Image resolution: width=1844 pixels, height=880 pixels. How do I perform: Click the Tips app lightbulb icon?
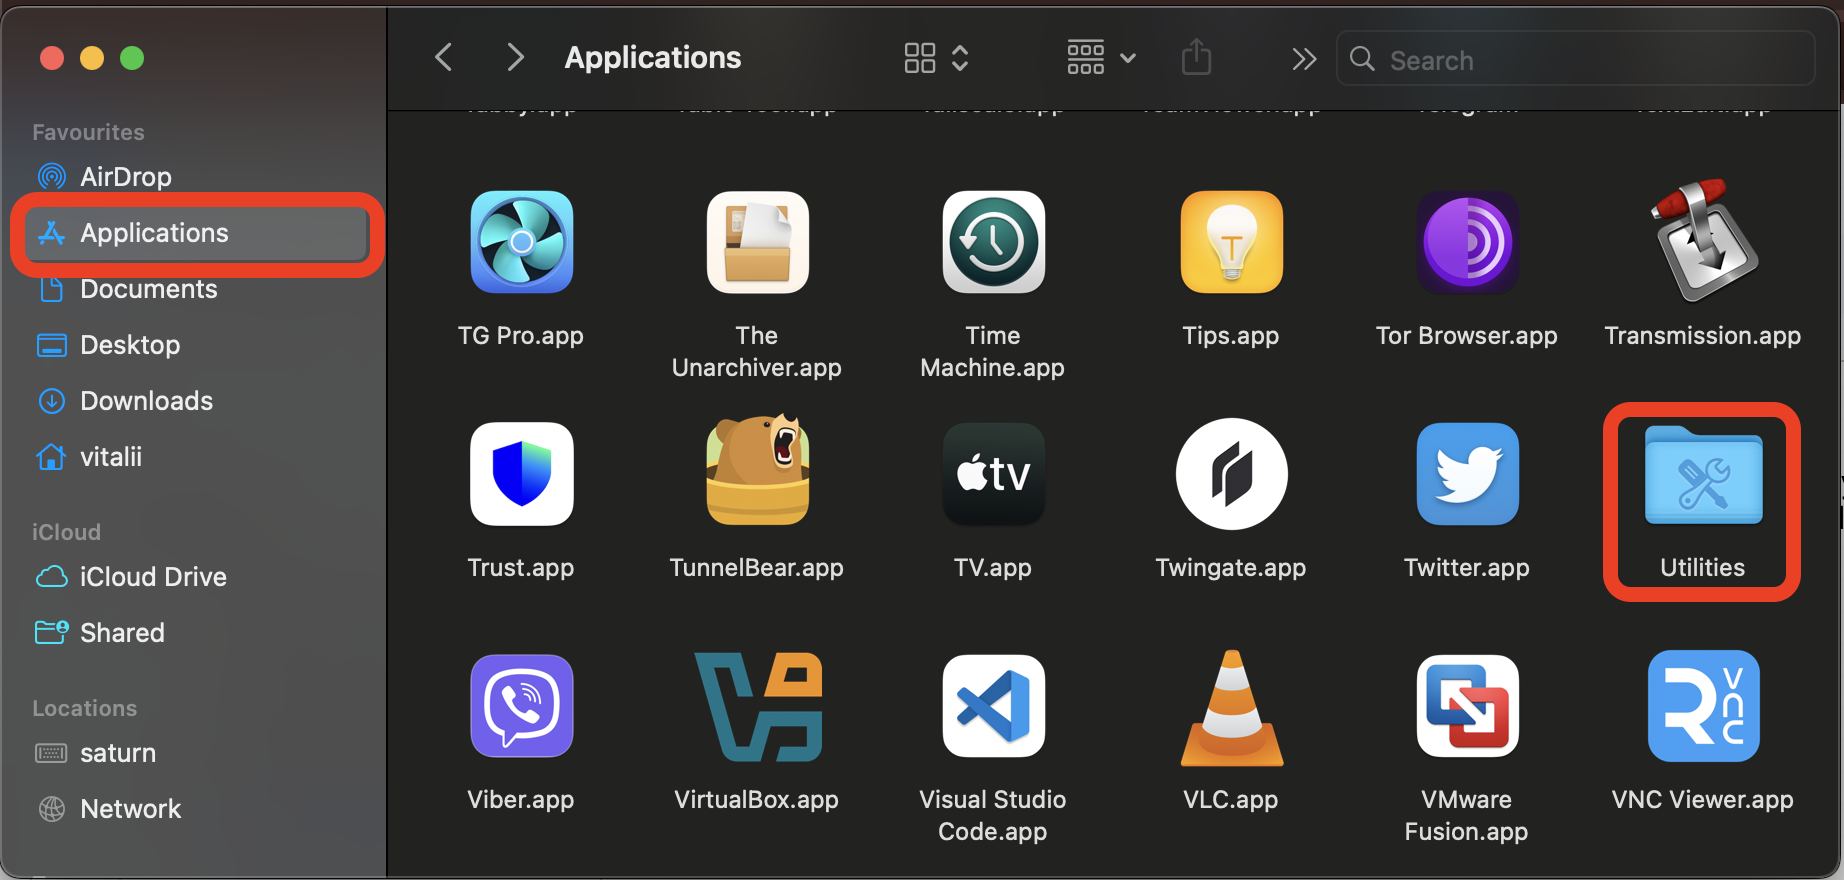tap(1231, 242)
